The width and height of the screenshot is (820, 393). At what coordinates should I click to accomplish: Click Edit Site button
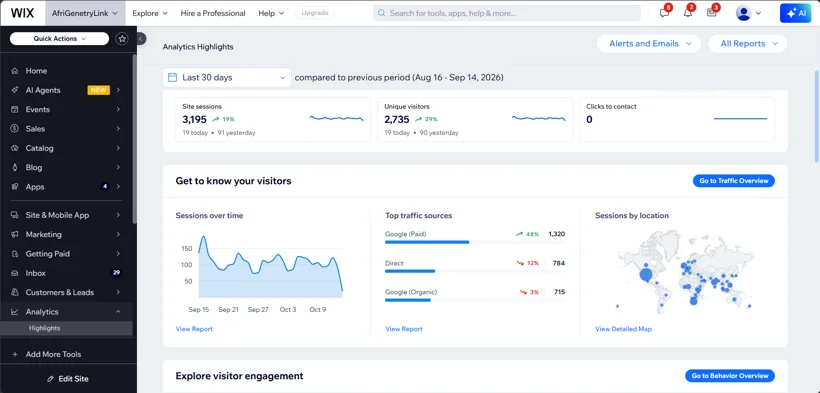(x=68, y=379)
